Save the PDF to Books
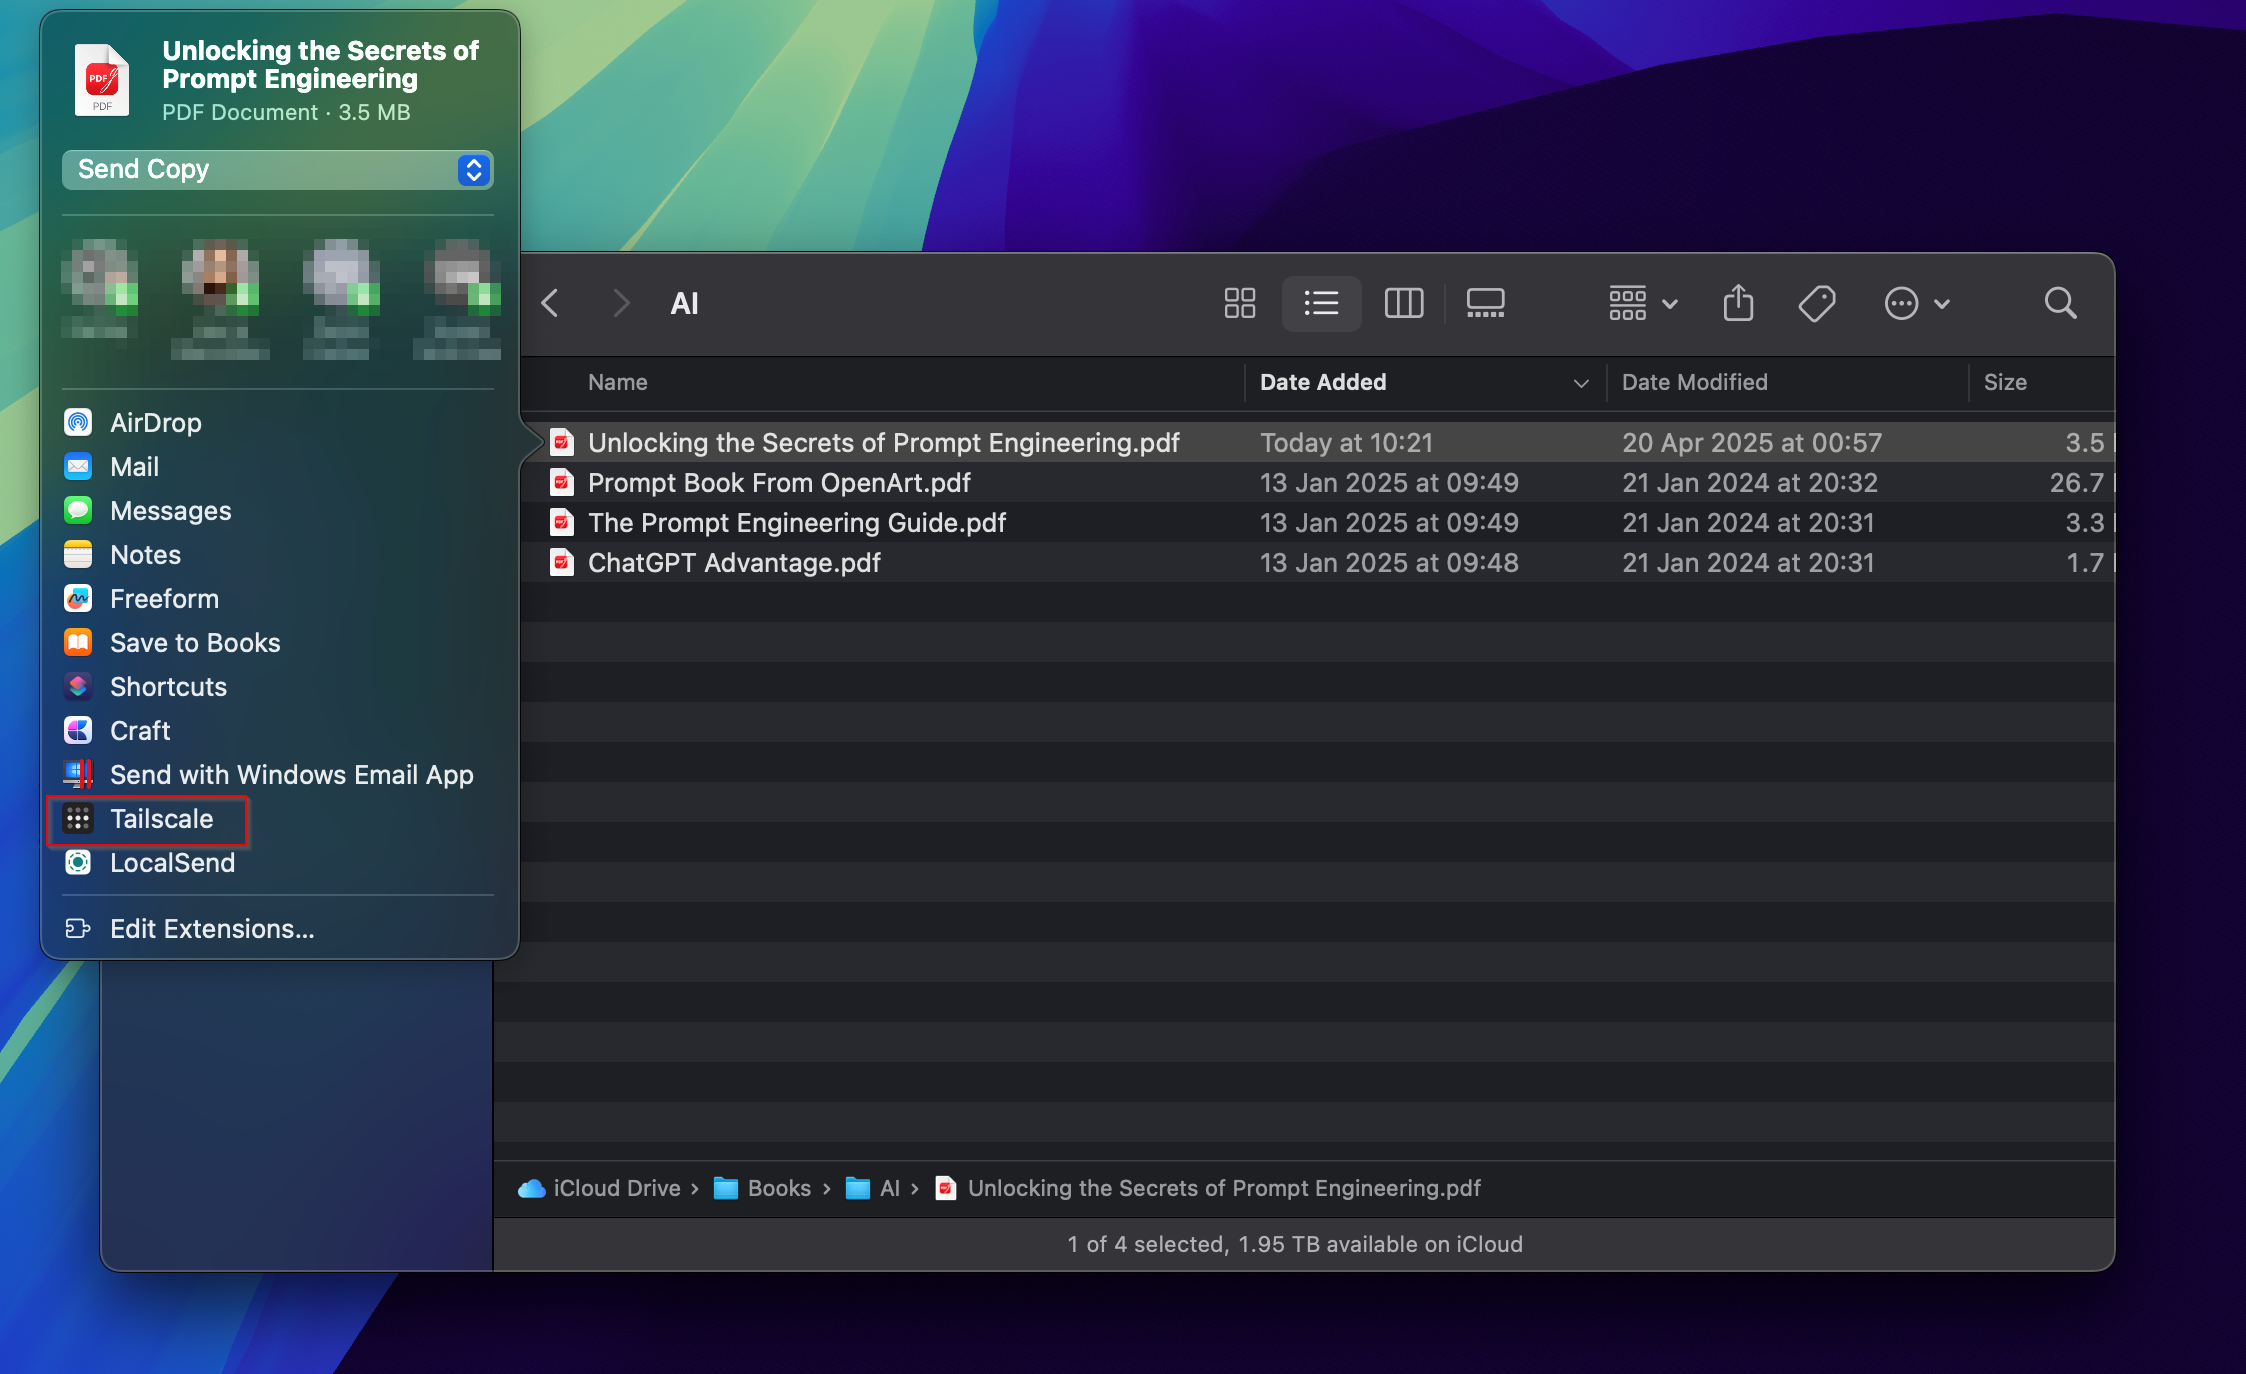This screenshot has width=2246, height=1374. pos(194,642)
